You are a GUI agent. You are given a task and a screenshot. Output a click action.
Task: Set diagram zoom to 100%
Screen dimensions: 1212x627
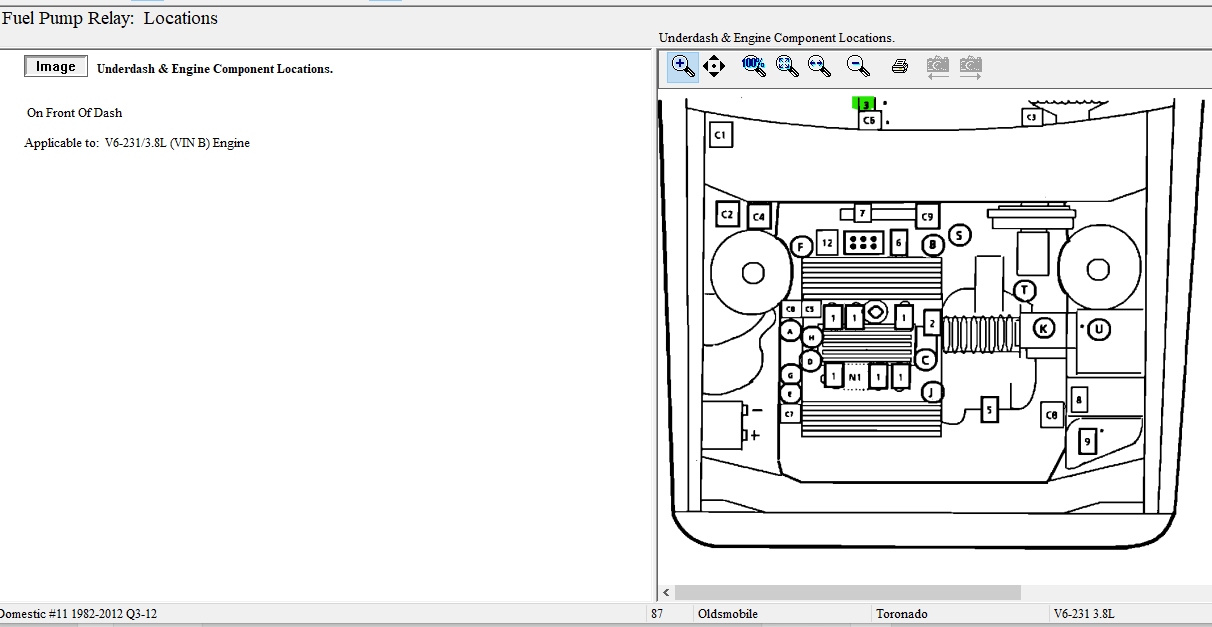pos(754,67)
